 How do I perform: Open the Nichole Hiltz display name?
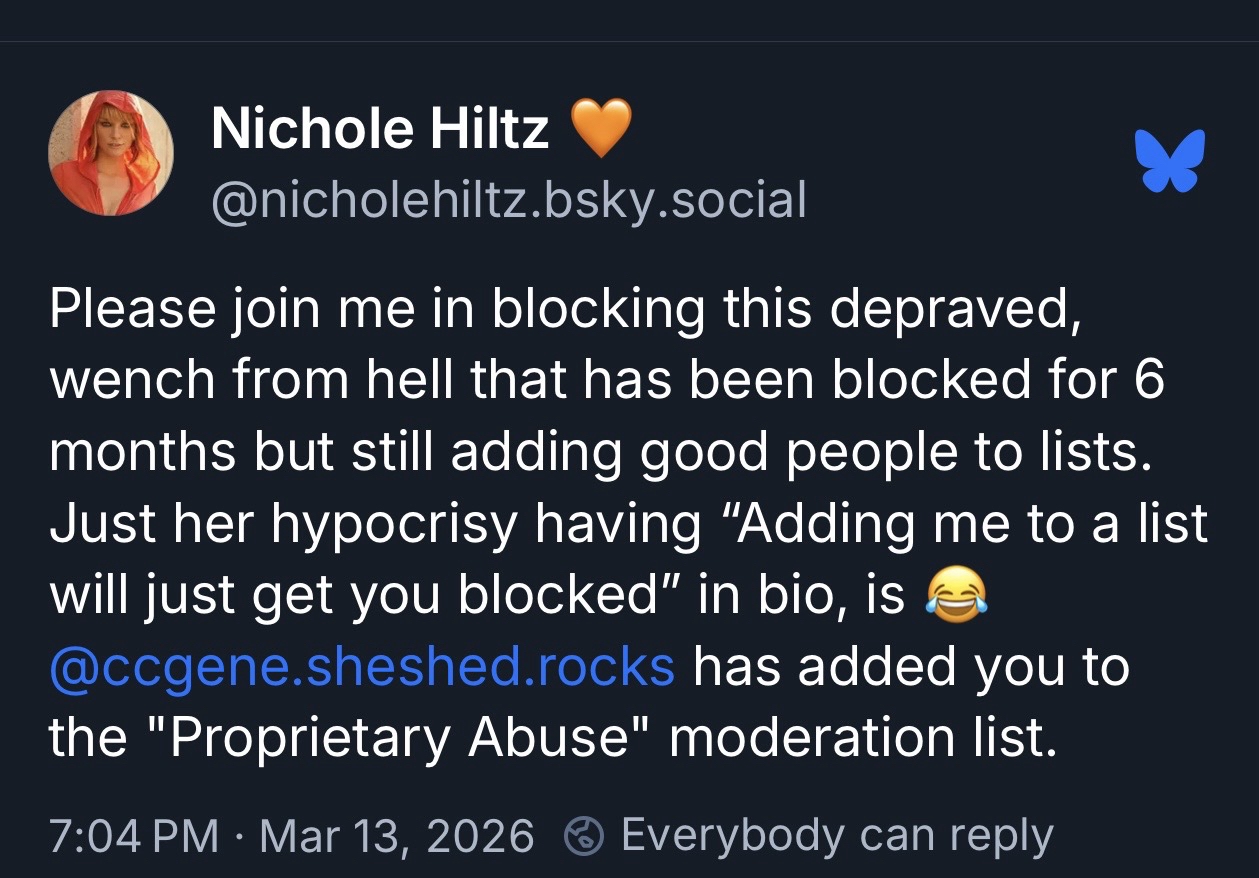point(380,129)
